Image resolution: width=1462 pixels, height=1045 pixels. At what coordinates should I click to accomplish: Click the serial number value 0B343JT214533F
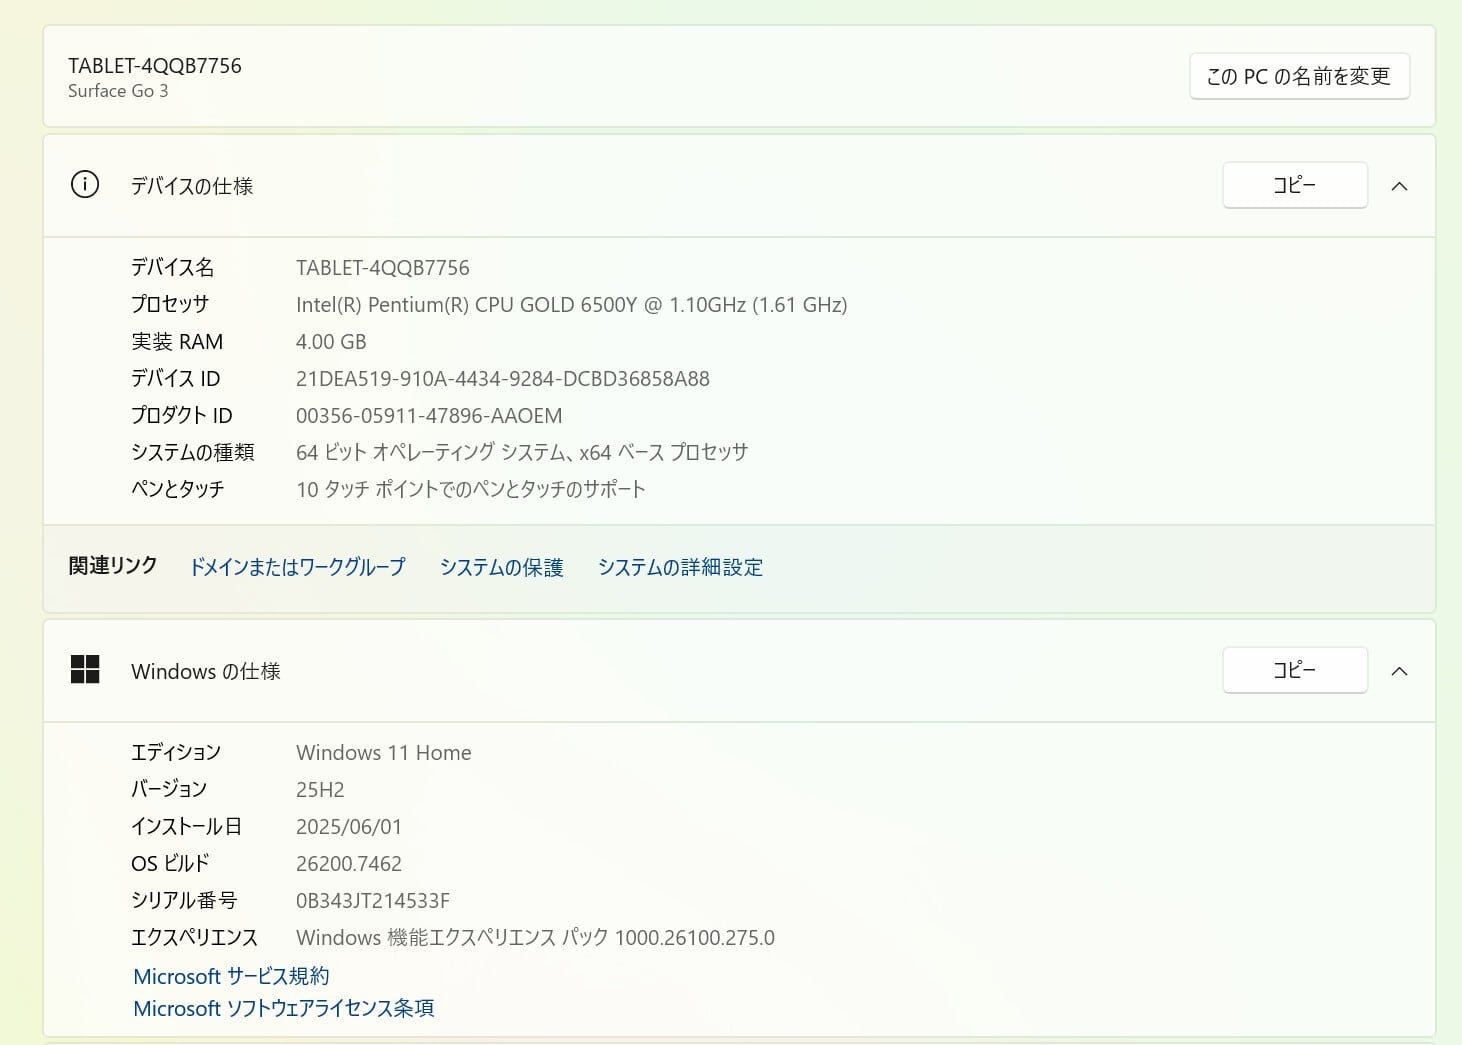point(372,901)
